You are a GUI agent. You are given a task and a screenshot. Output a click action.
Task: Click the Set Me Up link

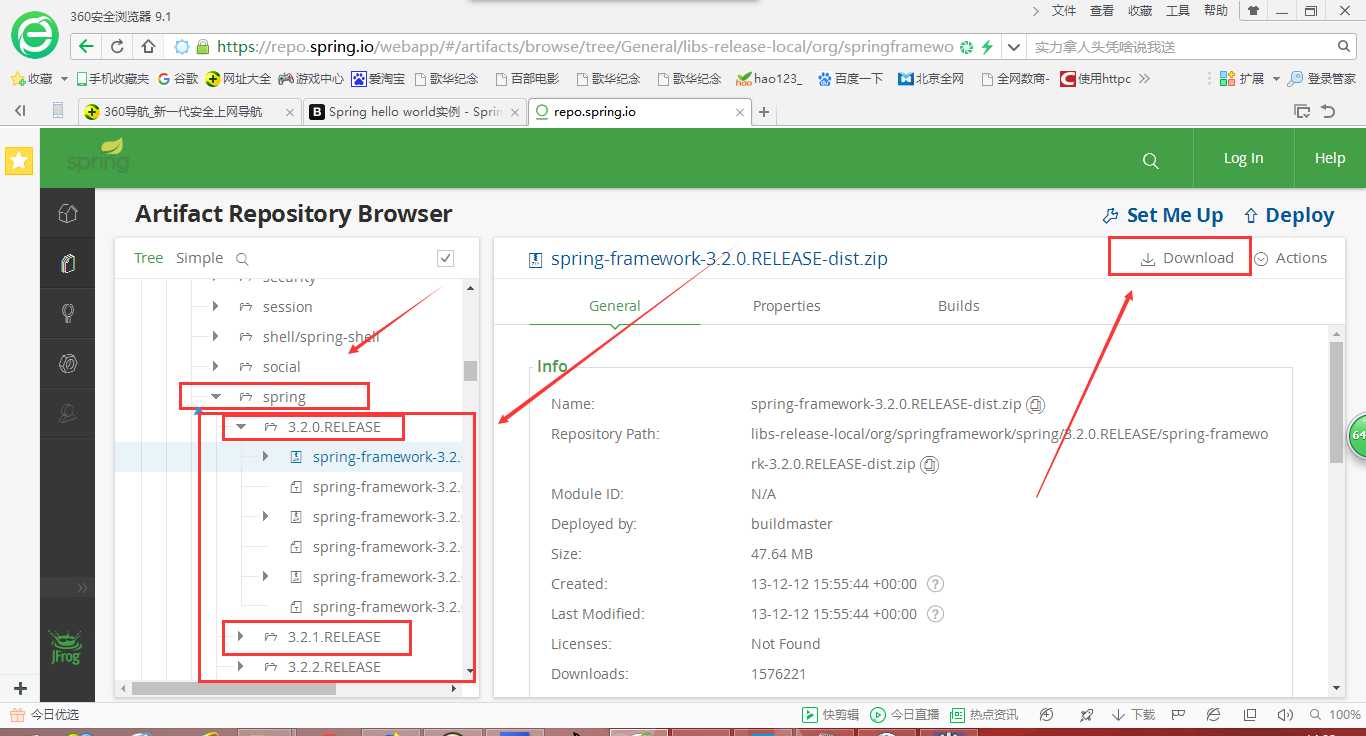[1163, 215]
